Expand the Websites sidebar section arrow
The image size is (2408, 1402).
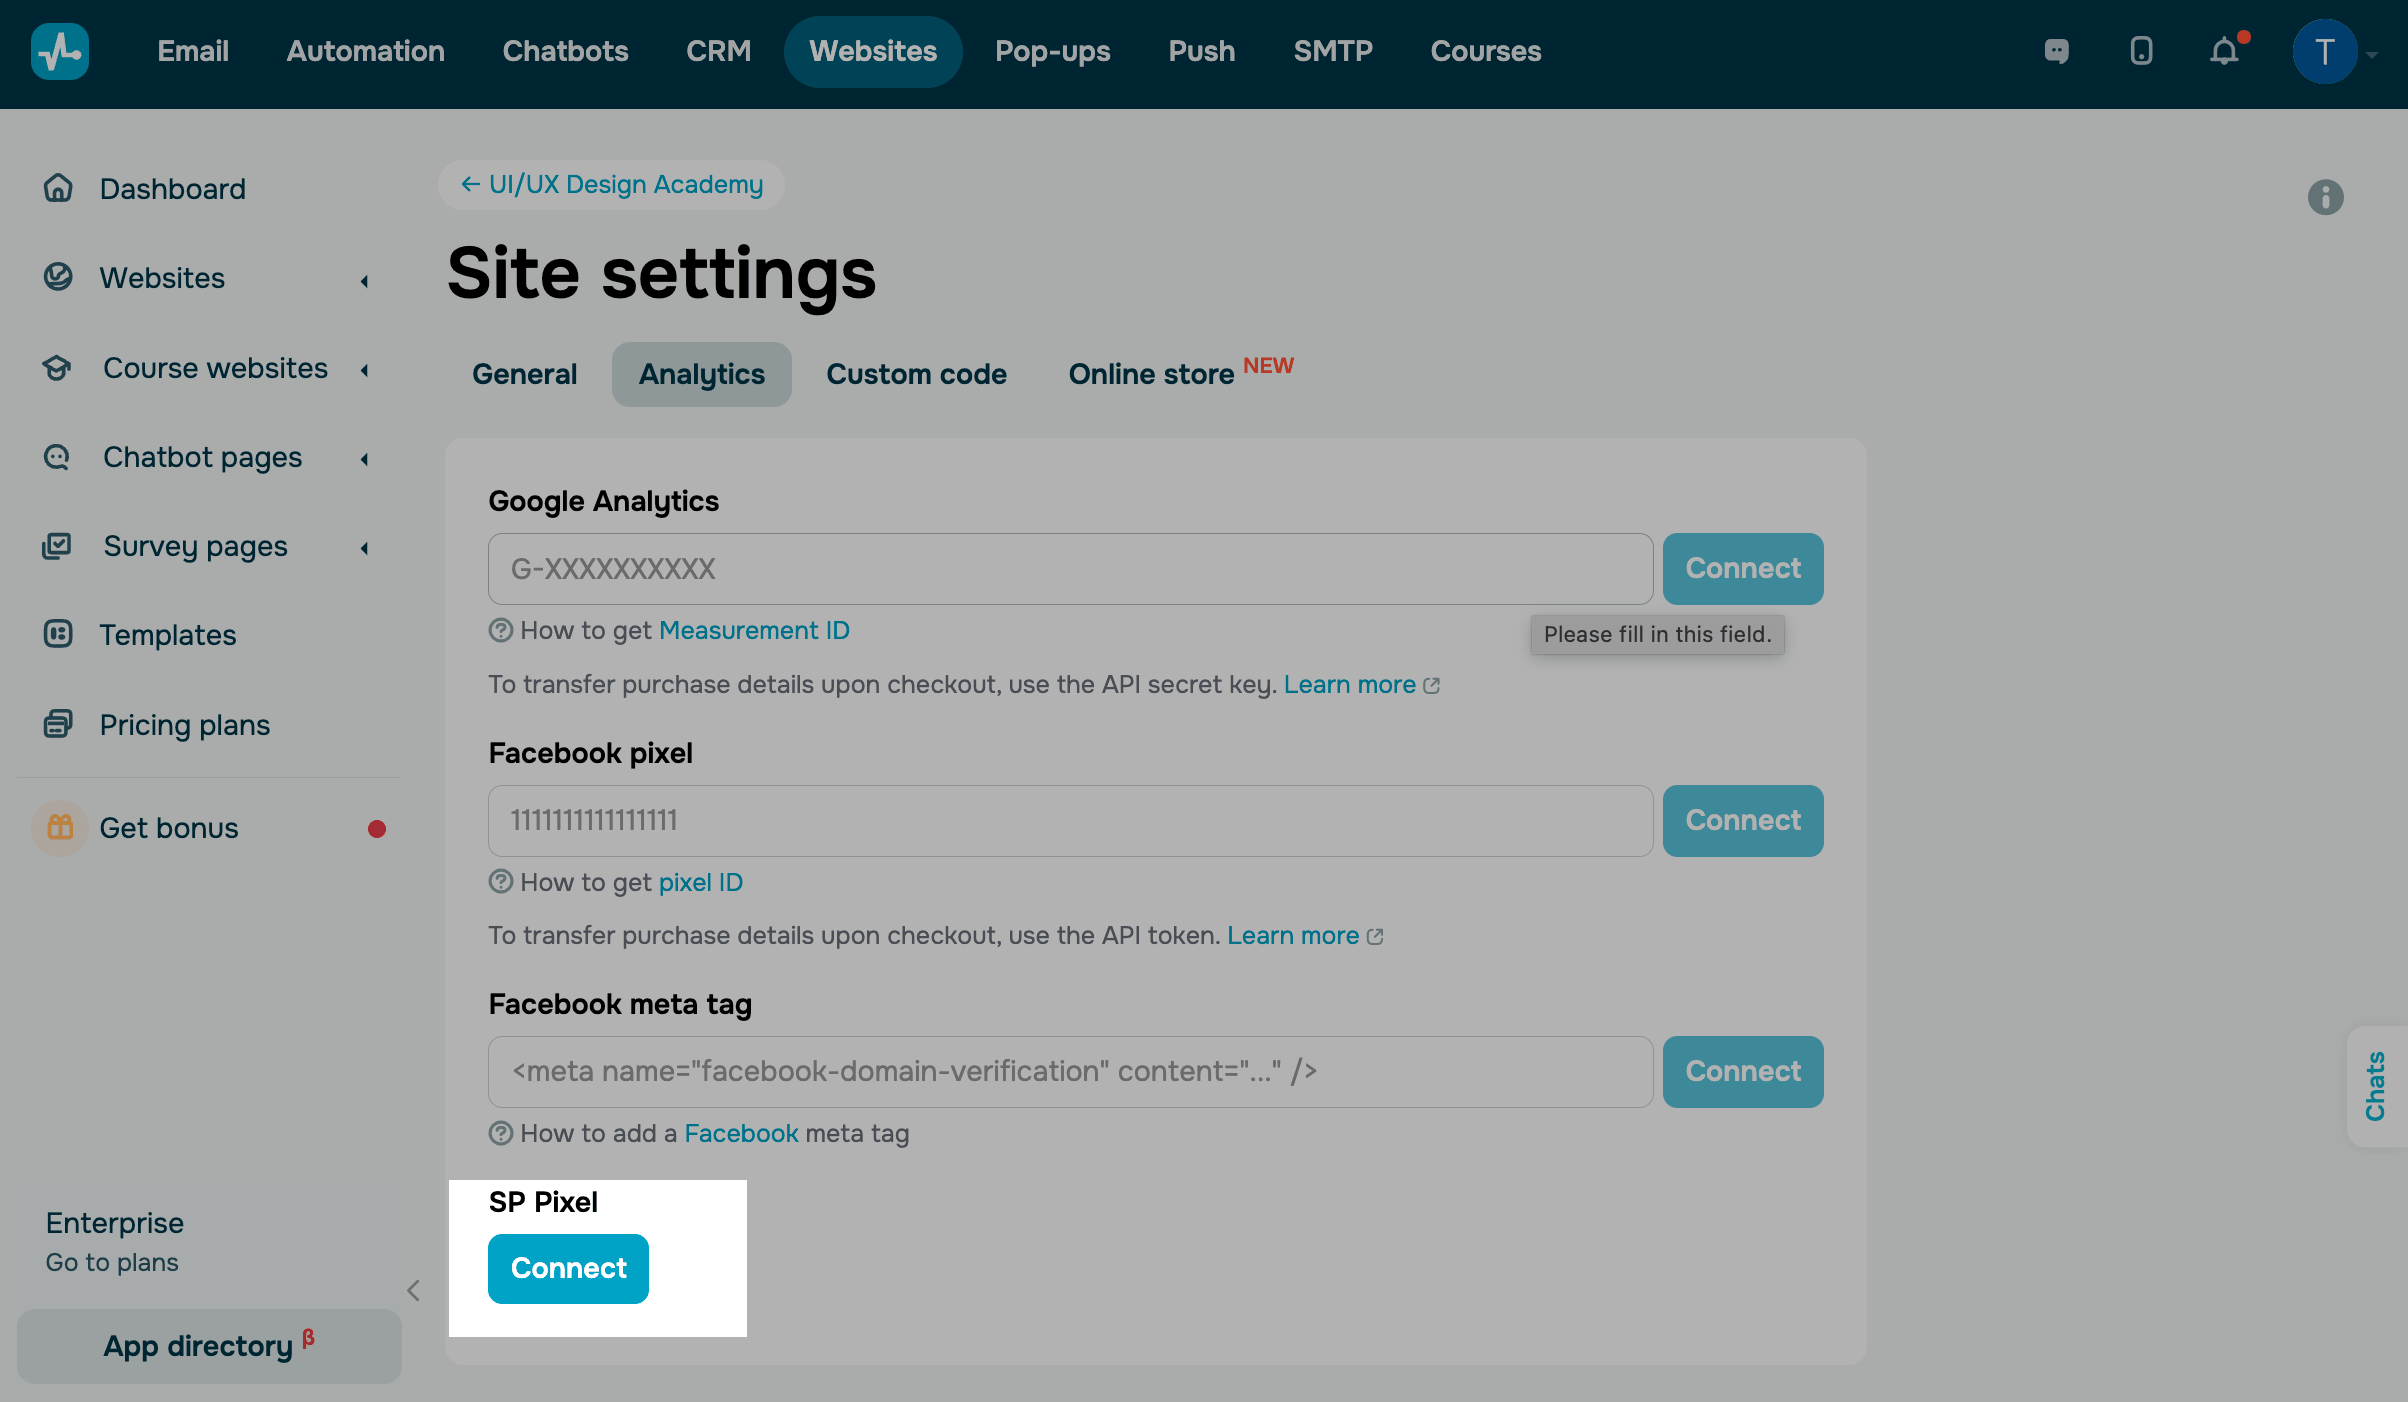pyautogui.click(x=365, y=281)
